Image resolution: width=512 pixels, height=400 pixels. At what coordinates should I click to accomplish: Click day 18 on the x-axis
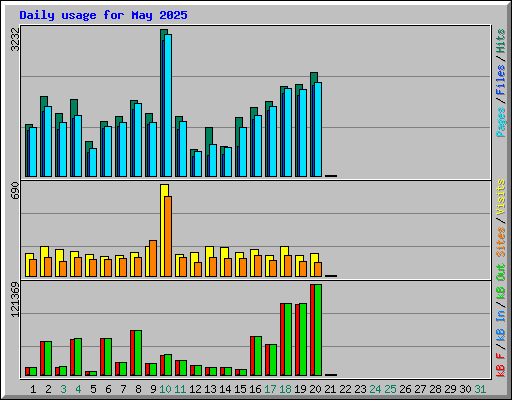tap(285, 389)
